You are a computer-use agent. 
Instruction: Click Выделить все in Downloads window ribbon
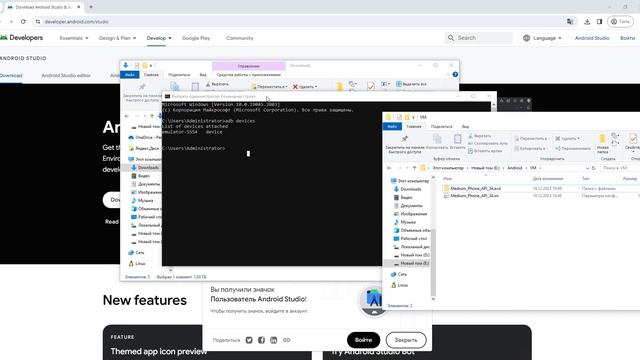(x=411, y=84)
